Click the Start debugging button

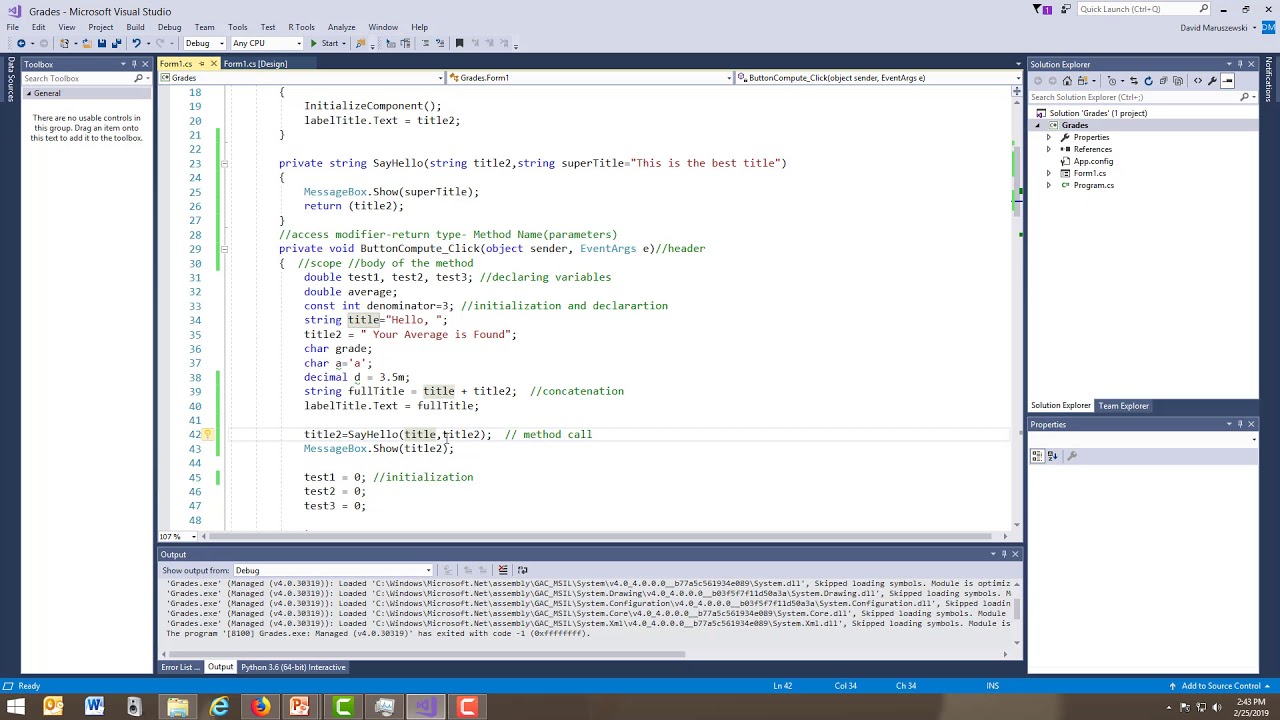(323, 43)
